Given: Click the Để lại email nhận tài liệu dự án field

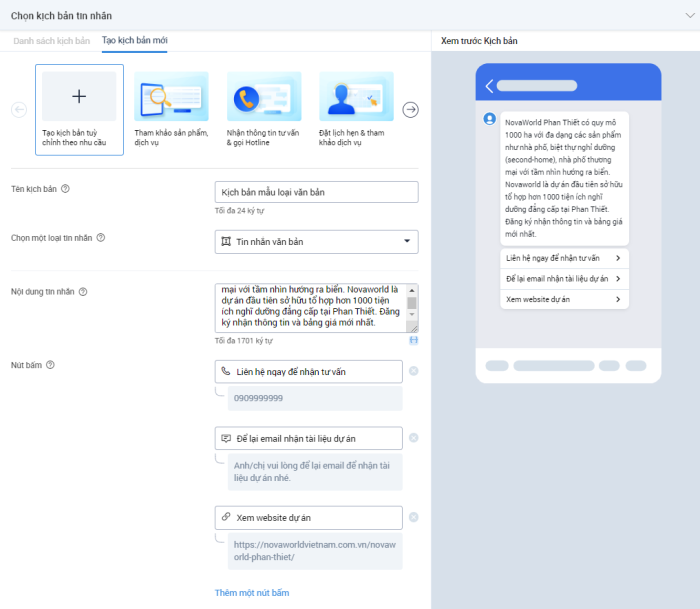Looking at the screenshot, I should (x=308, y=438).
